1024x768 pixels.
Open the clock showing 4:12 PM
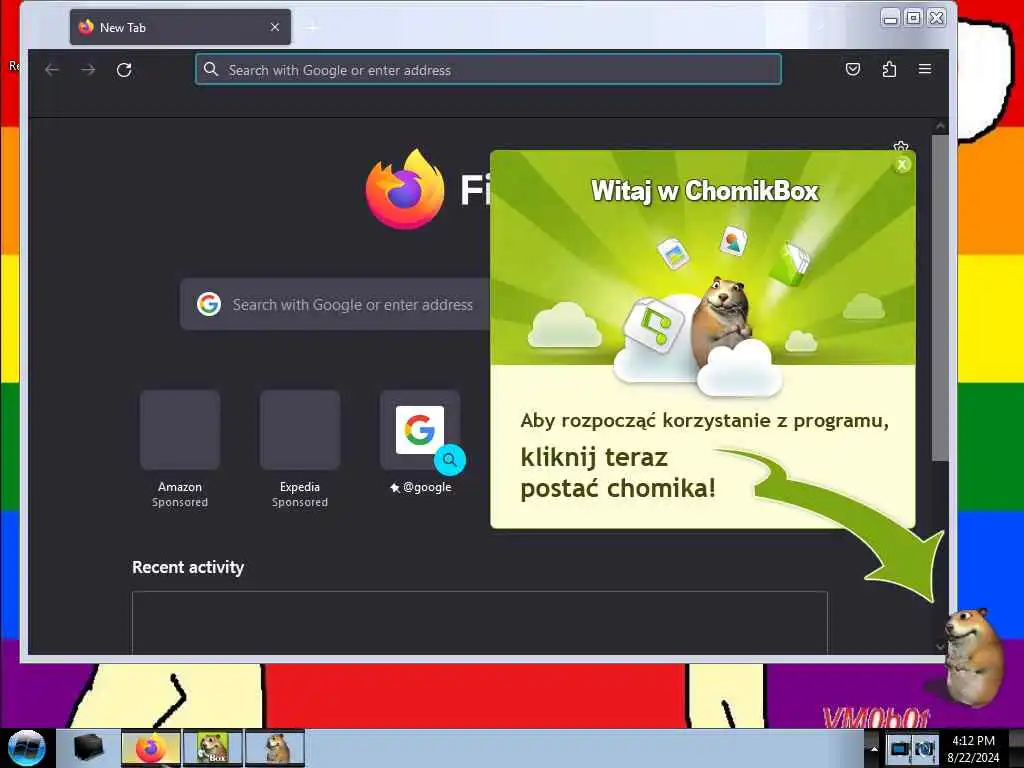[973, 748]
